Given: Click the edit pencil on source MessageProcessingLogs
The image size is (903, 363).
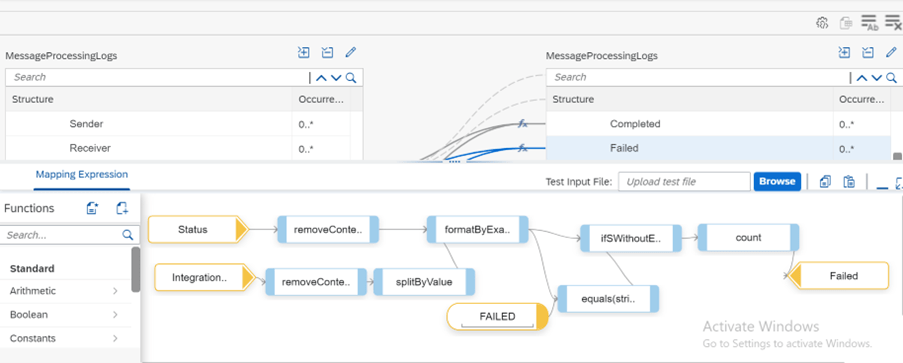Looking at the screenshot, I should coord(350,53).
